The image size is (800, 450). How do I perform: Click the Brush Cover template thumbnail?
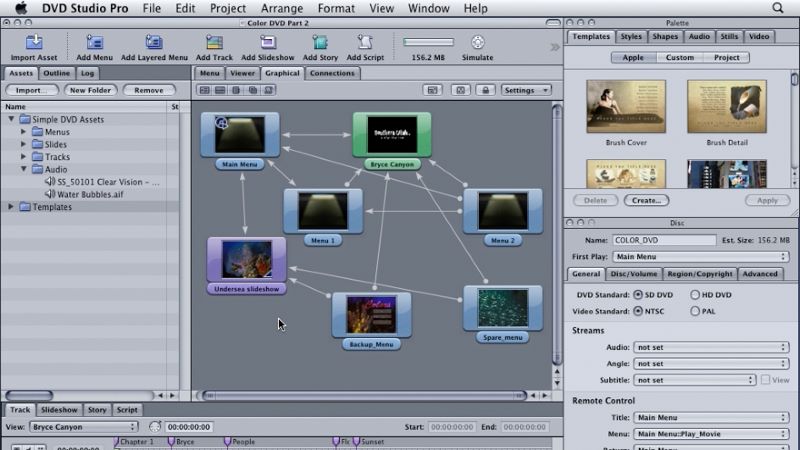(626, 107)
